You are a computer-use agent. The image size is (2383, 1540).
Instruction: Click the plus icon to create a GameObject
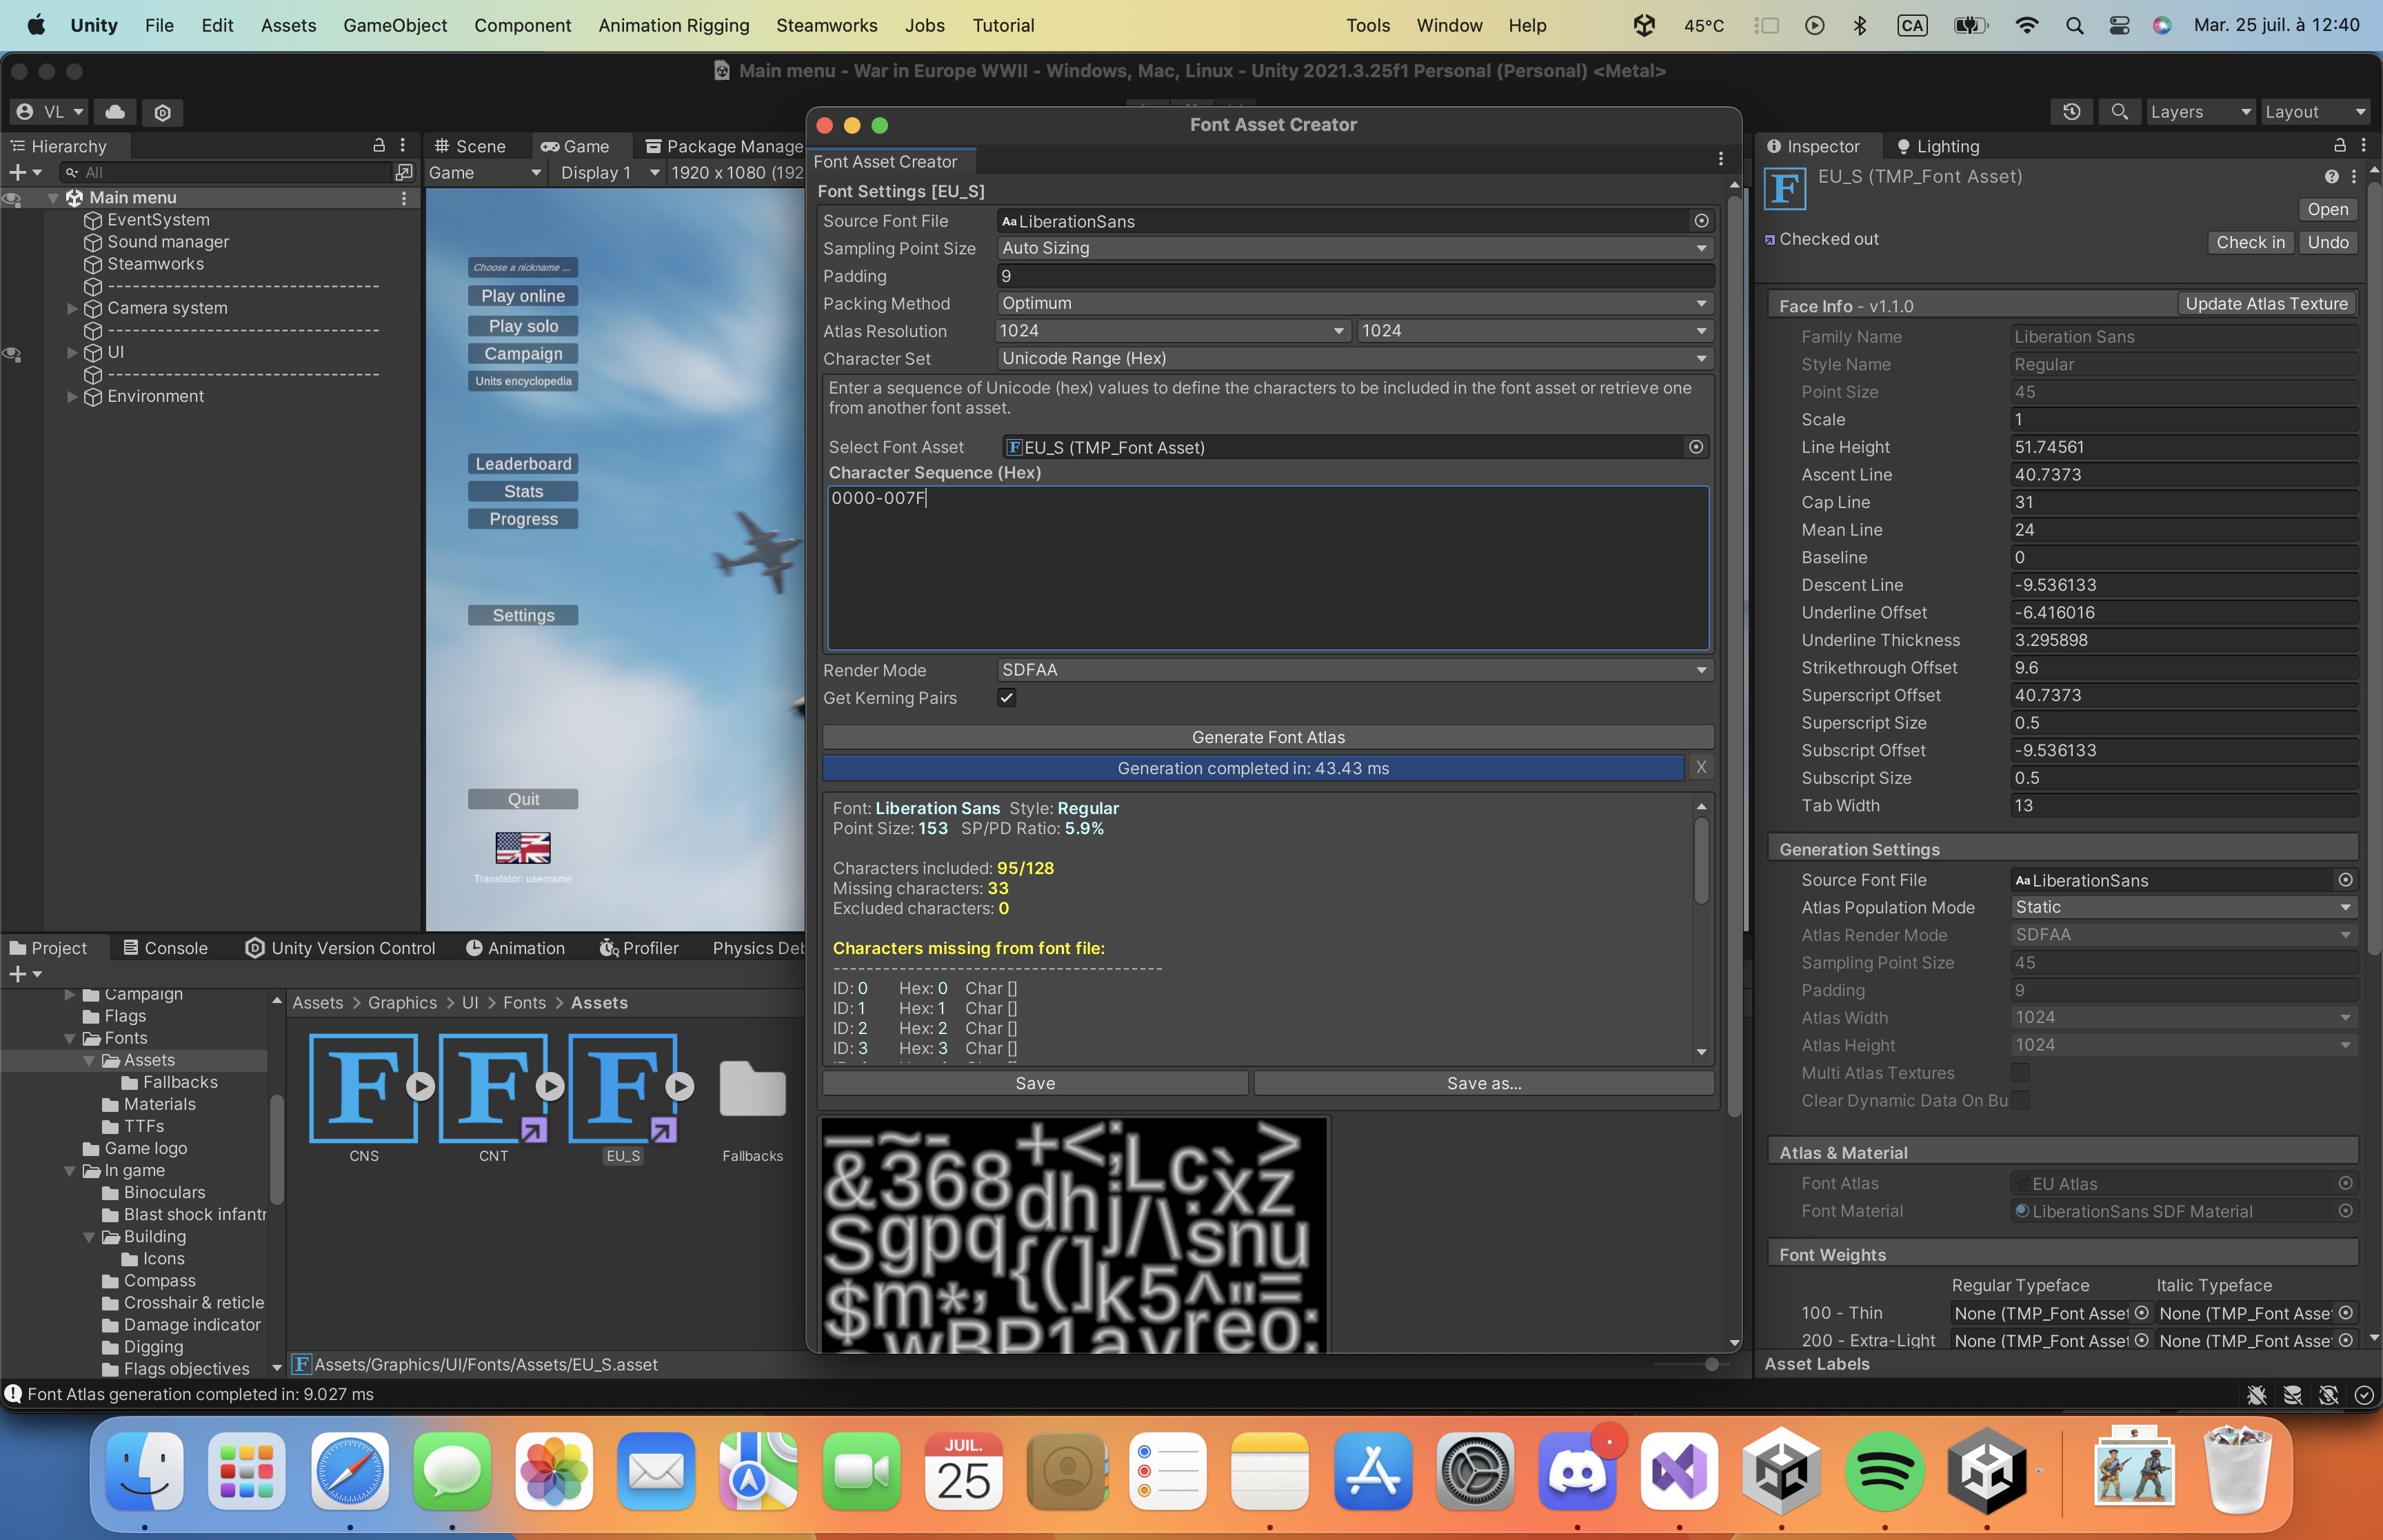(17, 171)
